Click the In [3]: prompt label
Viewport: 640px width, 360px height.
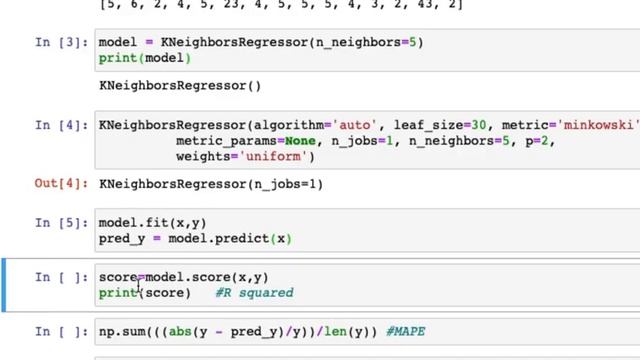point(62,42)
